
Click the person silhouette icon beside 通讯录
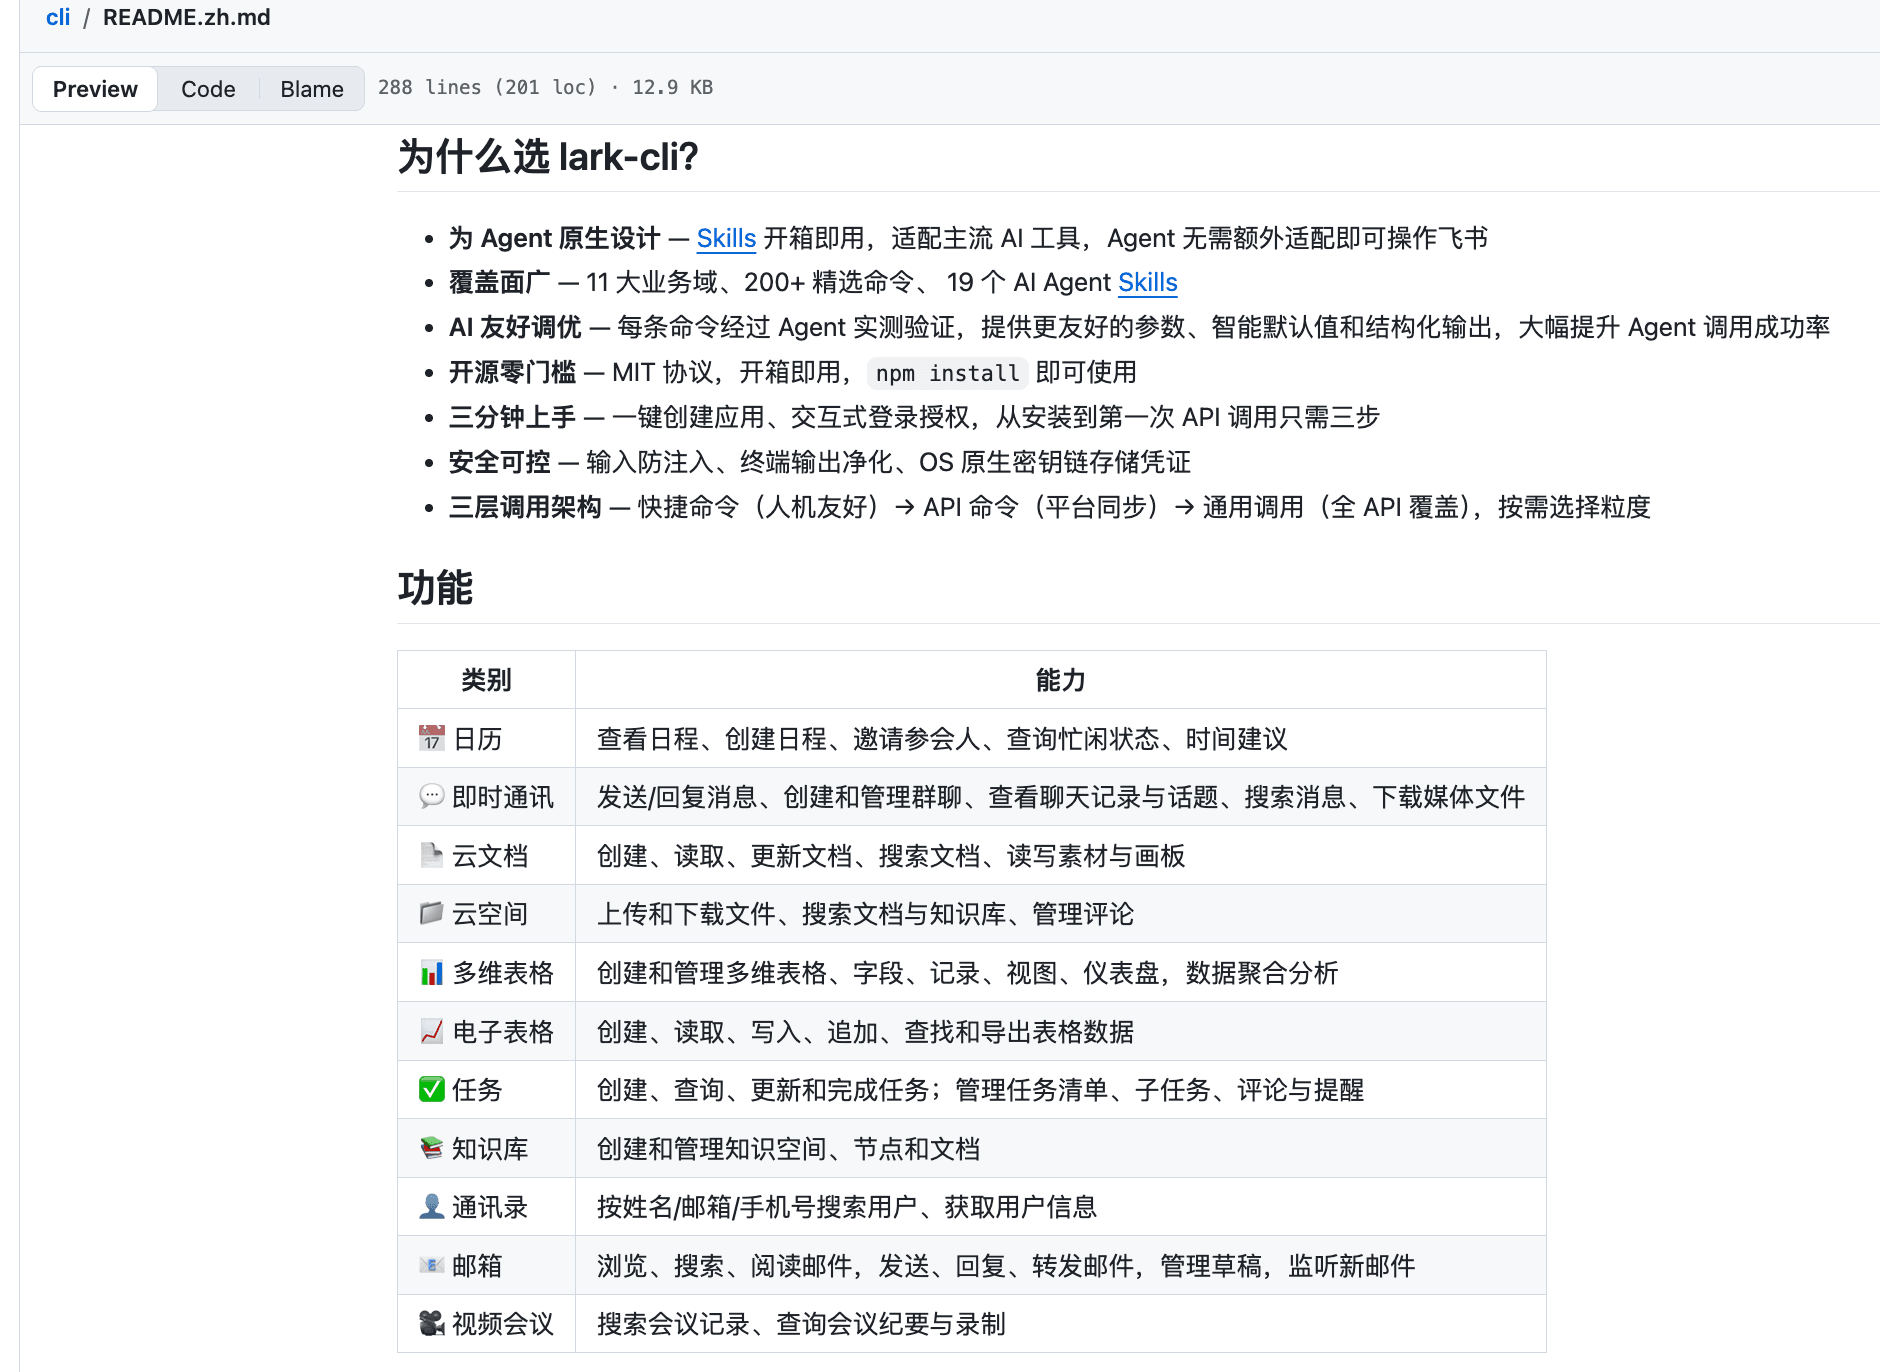[x=431, y=1206]
